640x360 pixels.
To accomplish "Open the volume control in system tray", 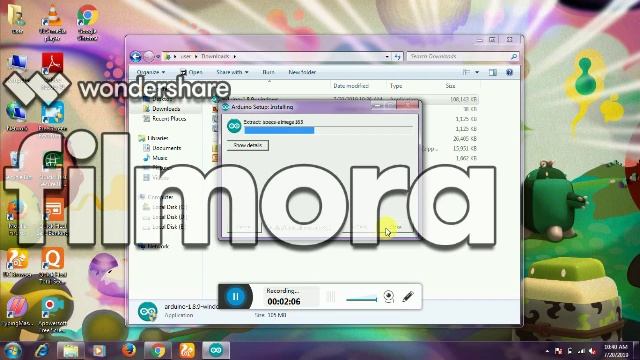I will coord(593,351).
